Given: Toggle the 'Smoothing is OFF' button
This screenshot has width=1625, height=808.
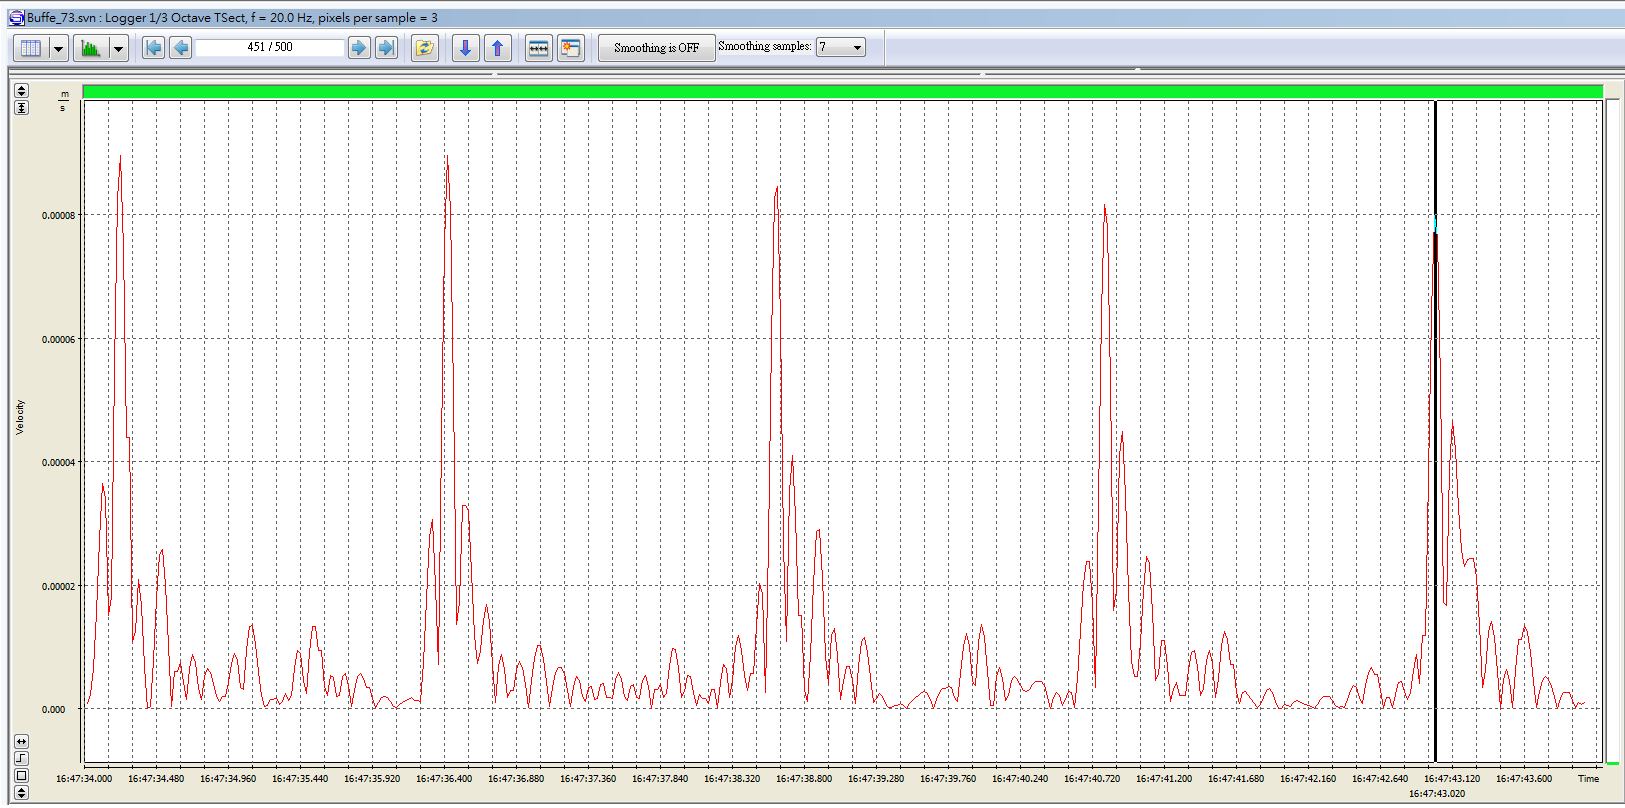Looking at the screenshot, I should pyautogui.click(x=656, y=48).
